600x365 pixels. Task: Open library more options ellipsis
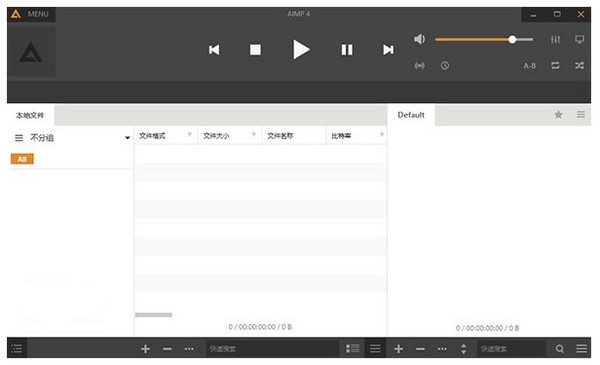point(189,349)
